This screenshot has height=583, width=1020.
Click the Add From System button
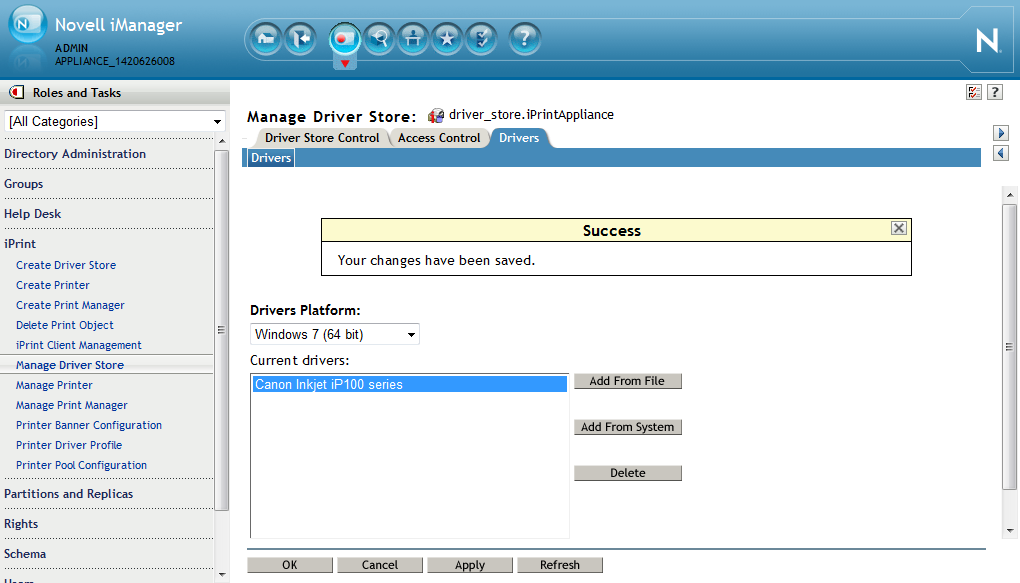click(628, 427)
